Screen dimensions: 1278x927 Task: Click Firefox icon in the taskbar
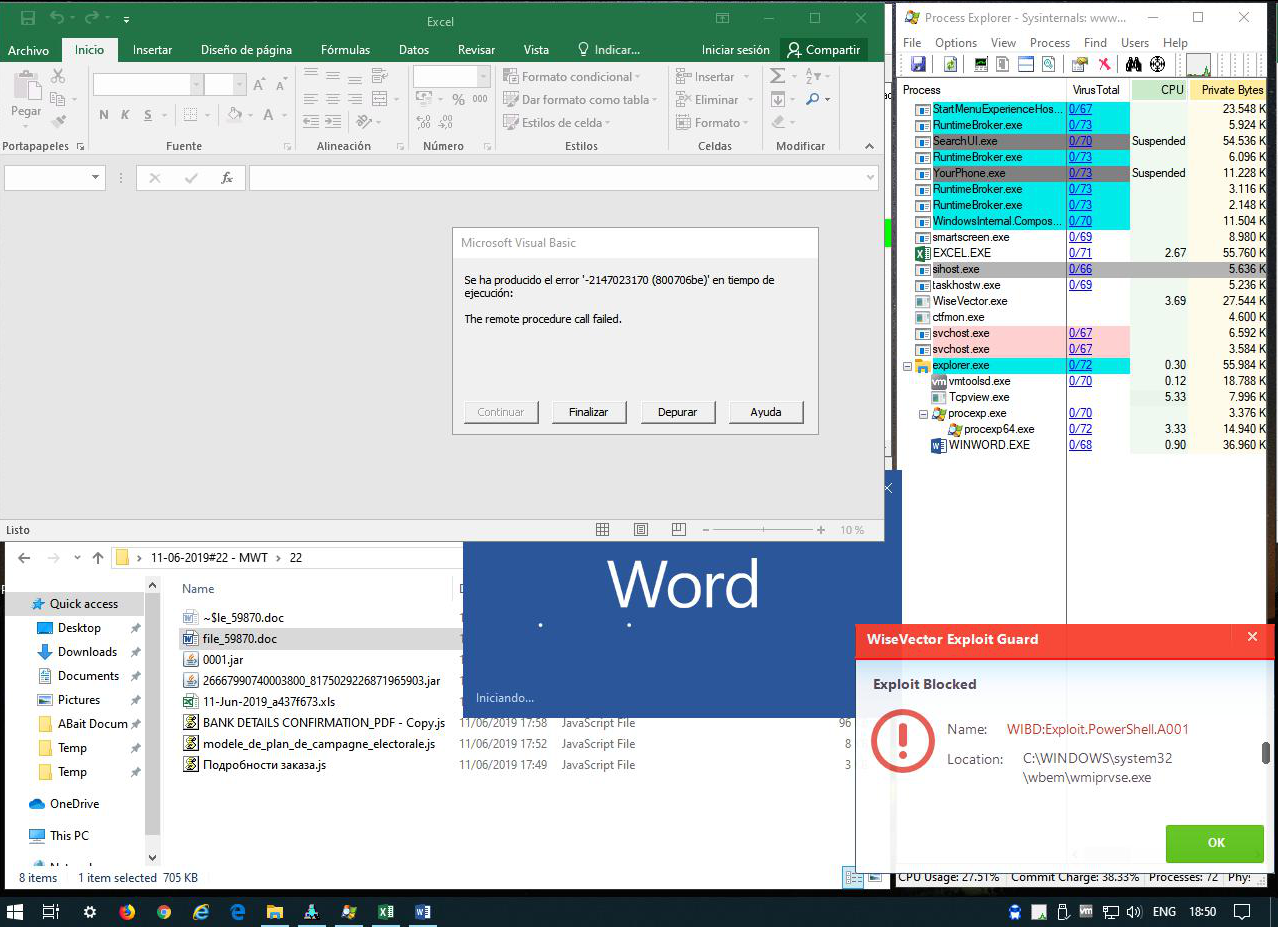(x=127, y=912)
